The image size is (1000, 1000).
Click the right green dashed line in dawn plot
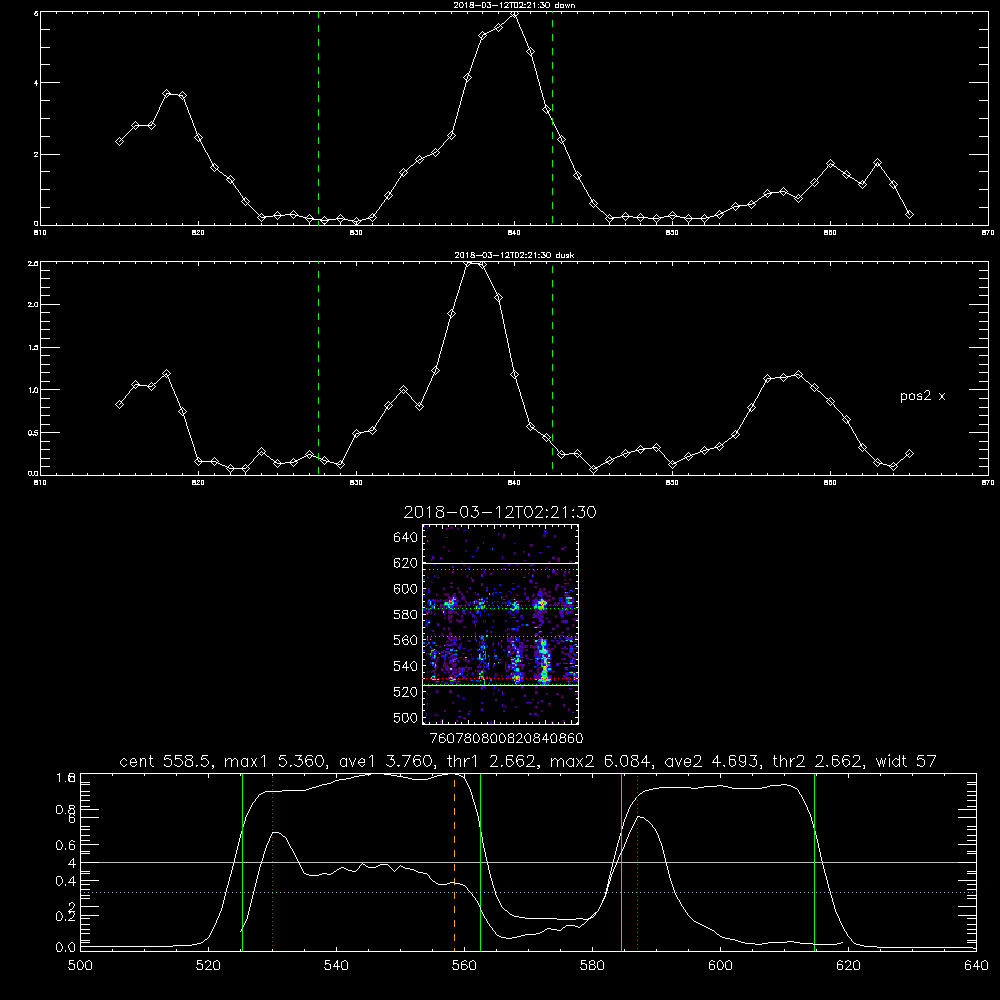[552, 118]
